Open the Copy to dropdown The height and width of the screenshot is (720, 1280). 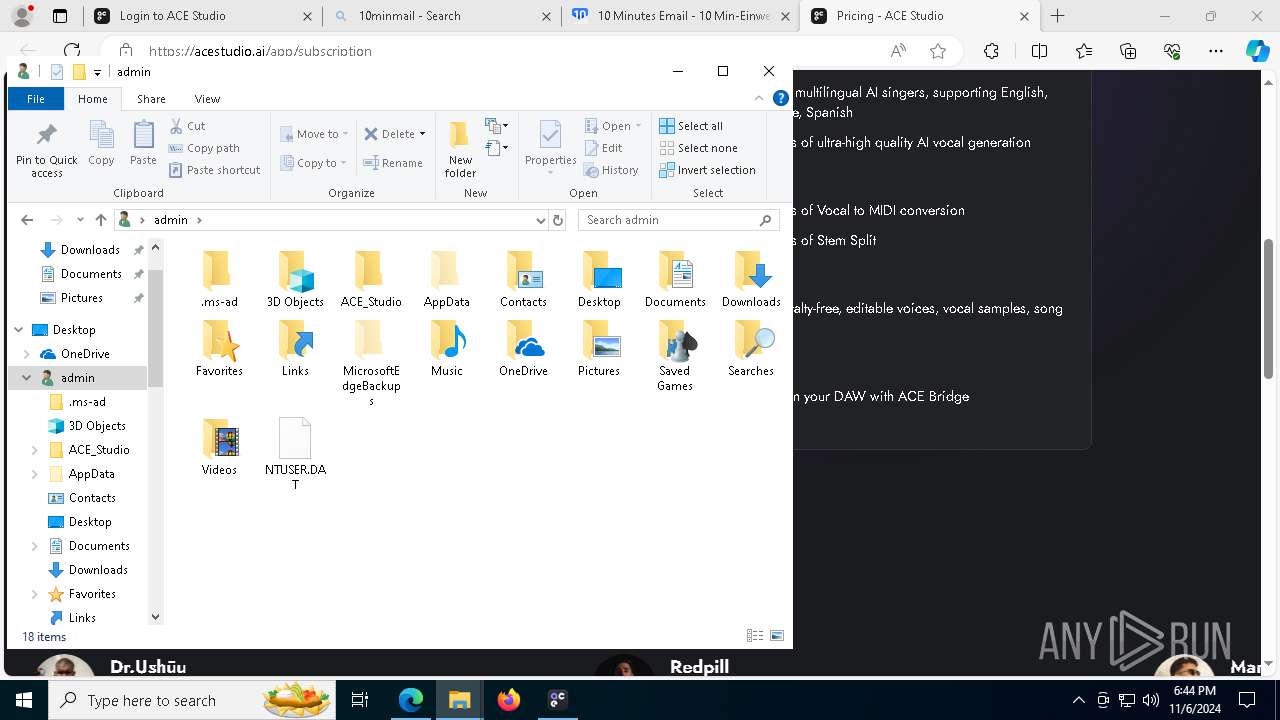(313, 163)
